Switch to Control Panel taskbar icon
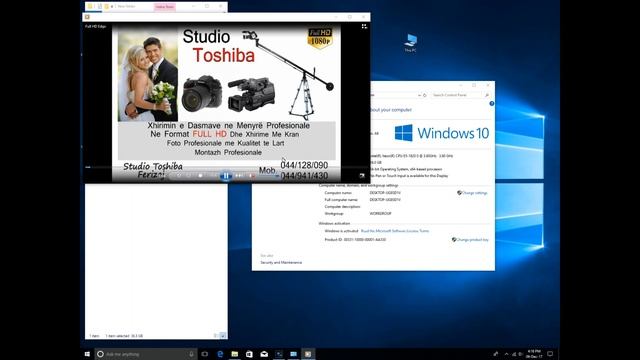 point(293,354)
